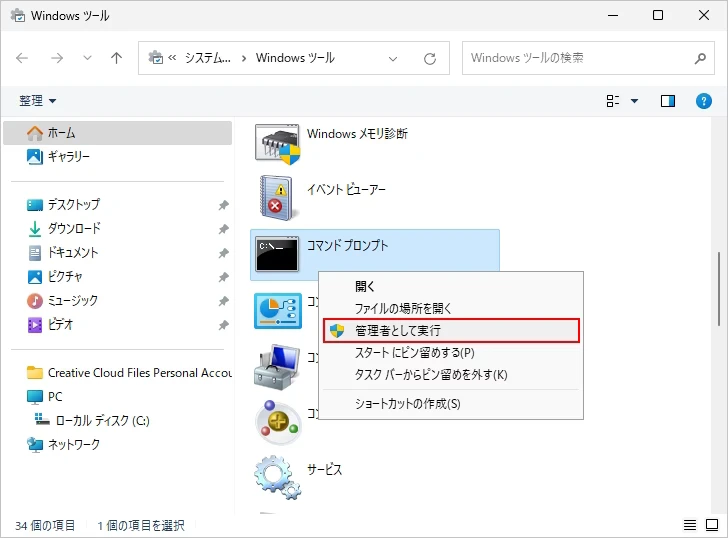Click the Forward navigation arrow
The image size is (728, 538).
tap(57, 58)
